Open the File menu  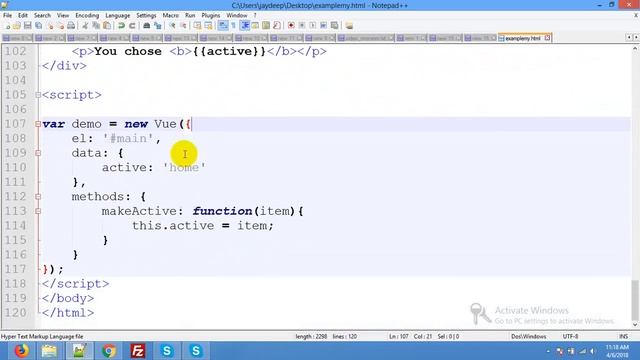pyautogui.click(x=7, y=15)
